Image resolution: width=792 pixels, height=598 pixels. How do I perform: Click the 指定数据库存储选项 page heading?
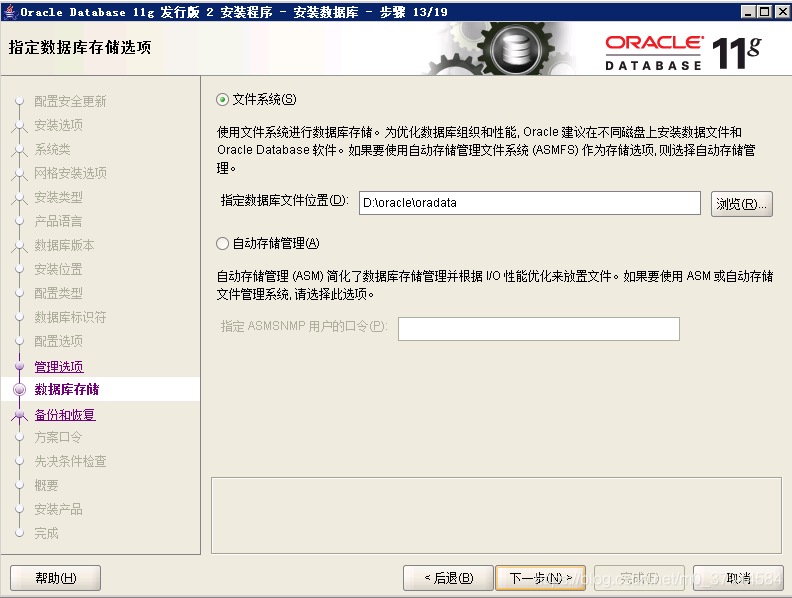coord(80,47)
